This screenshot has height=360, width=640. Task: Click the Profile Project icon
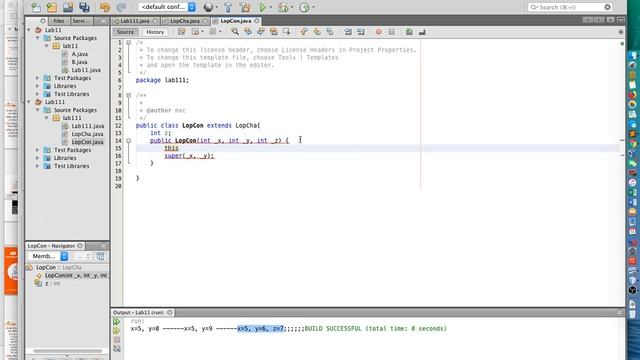tap(304, 7)
